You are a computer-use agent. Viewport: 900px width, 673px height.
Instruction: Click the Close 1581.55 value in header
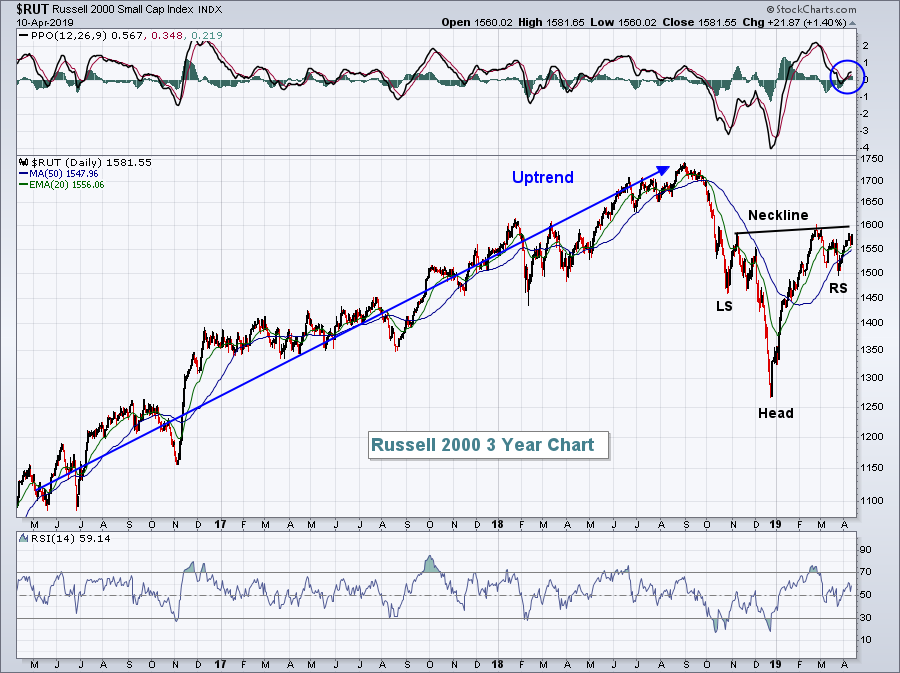(699, 22)
